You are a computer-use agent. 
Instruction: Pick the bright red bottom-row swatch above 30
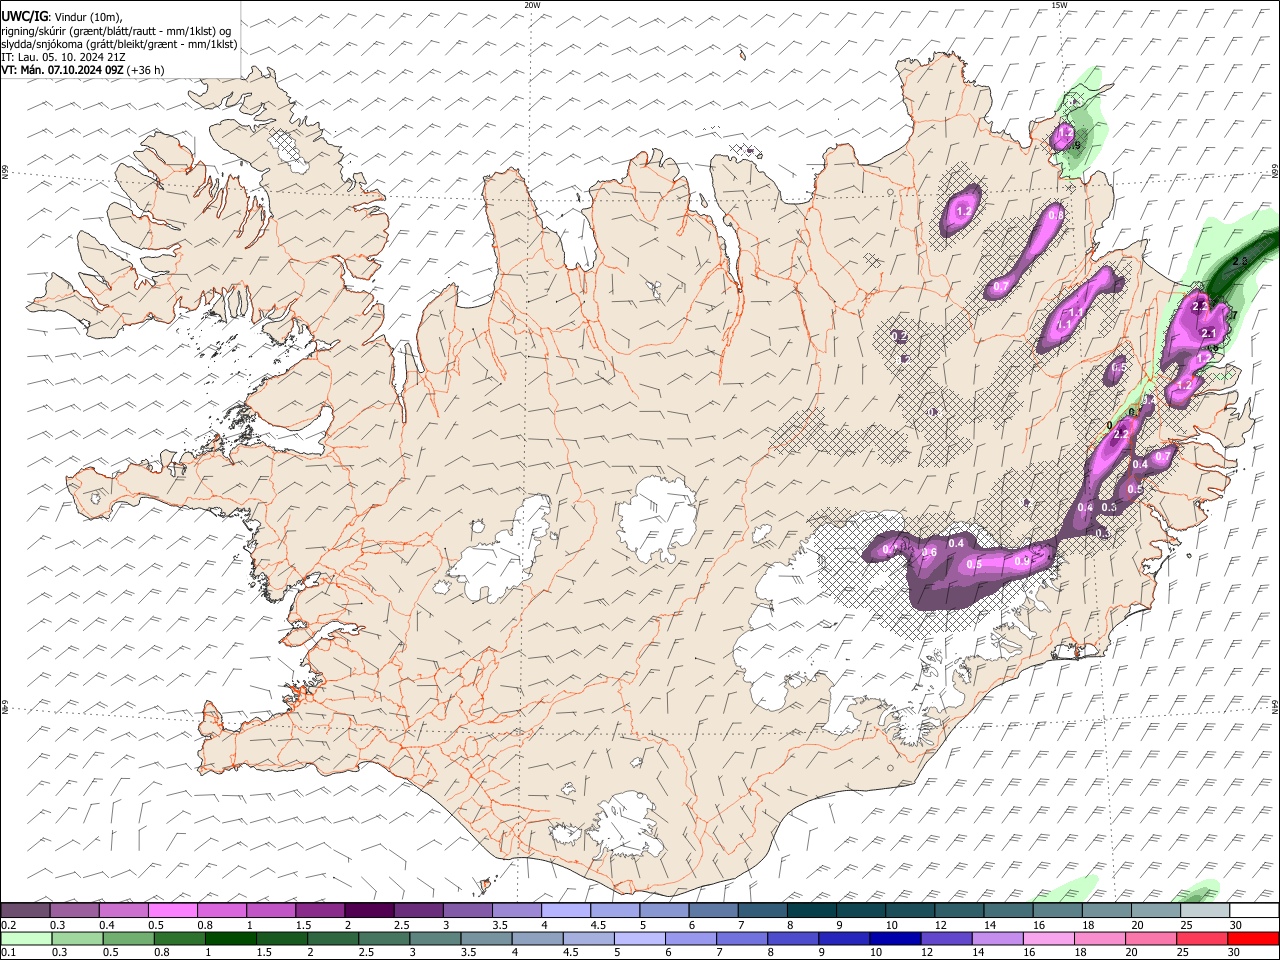tap(1254, 939)
